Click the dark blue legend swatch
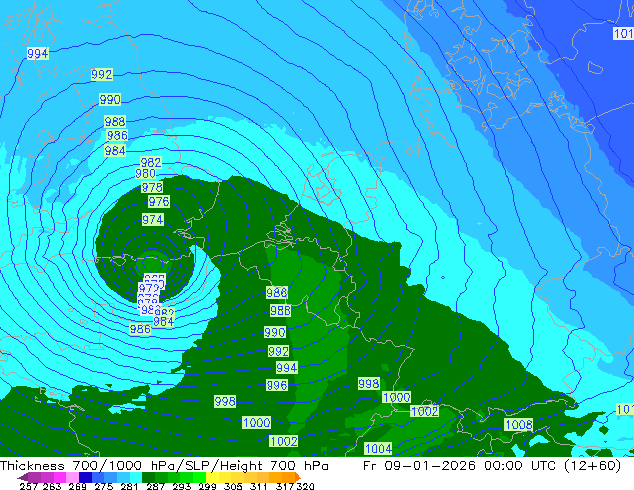This screenshot has height=490, width=634. 85,477
